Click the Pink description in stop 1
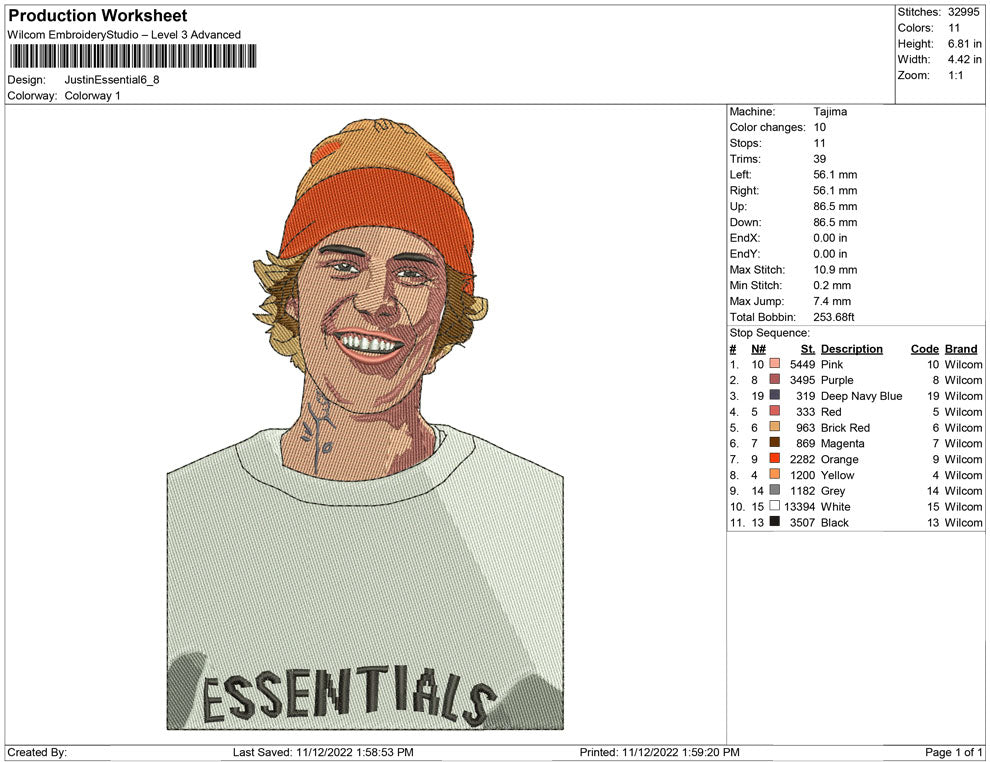Viewport: 990px width, 762px height. [x=832, y=364]
